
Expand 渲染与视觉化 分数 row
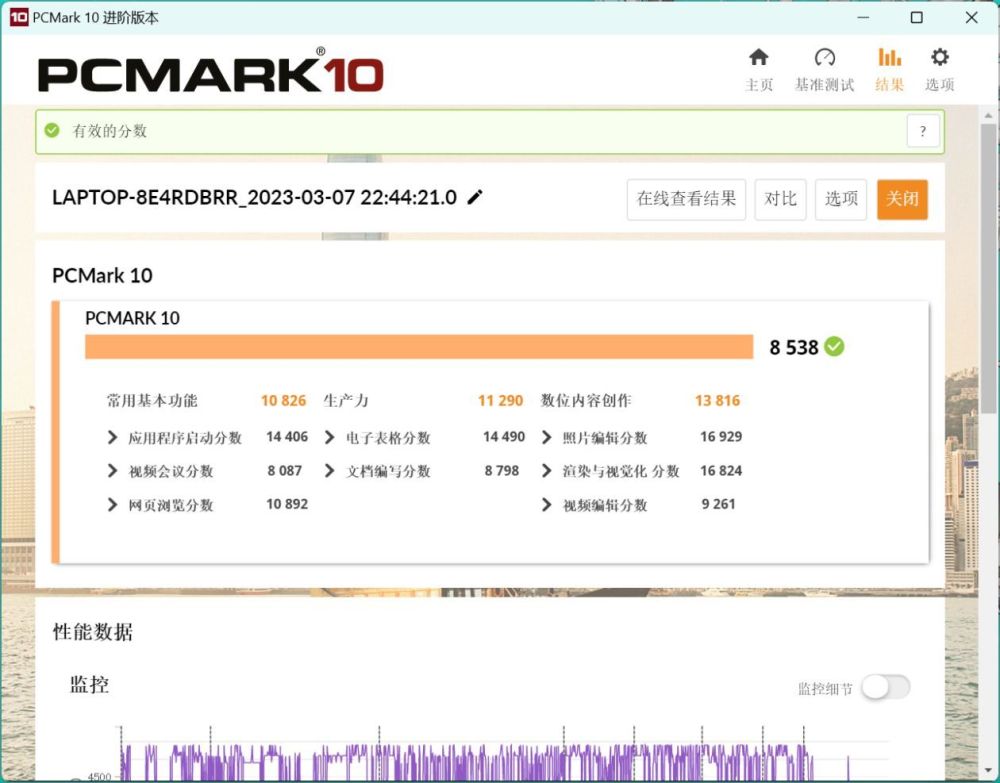tap(547, 471)
